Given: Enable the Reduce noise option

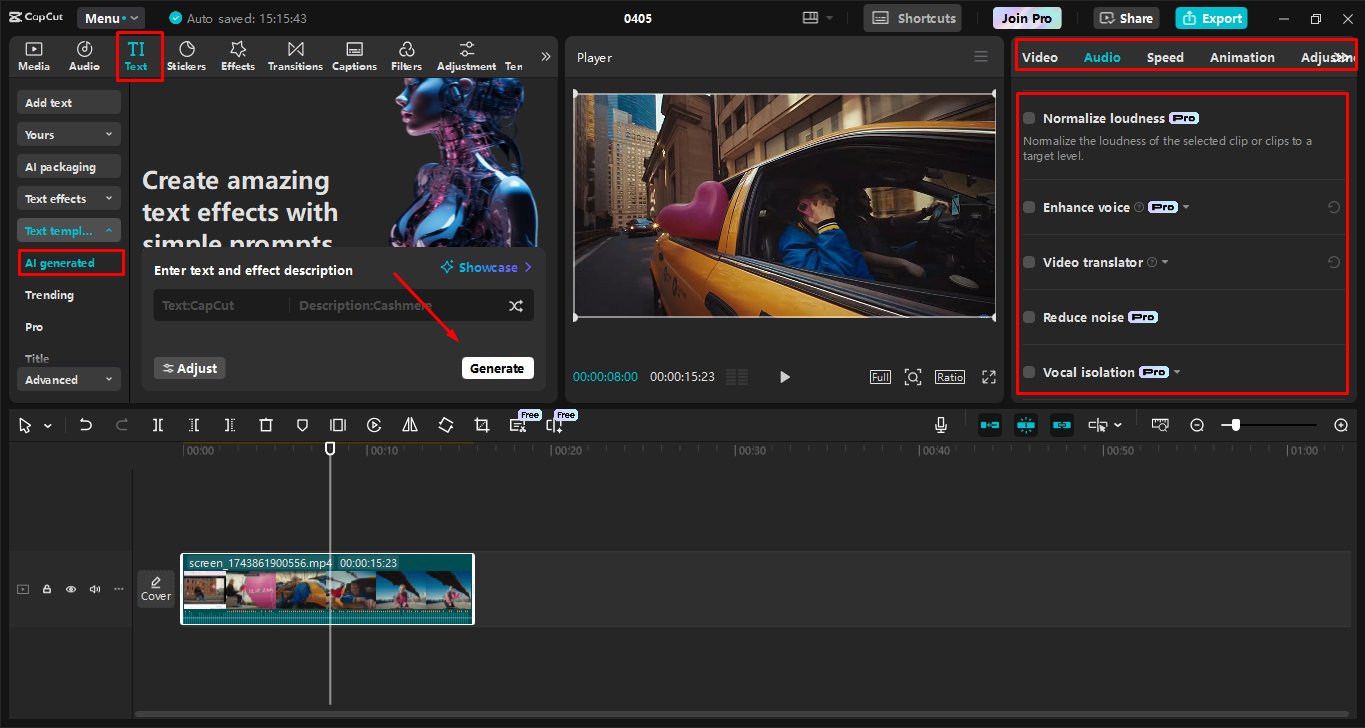Looking at the screenshot, I should pyautogui.click(x=1028, y=317).
